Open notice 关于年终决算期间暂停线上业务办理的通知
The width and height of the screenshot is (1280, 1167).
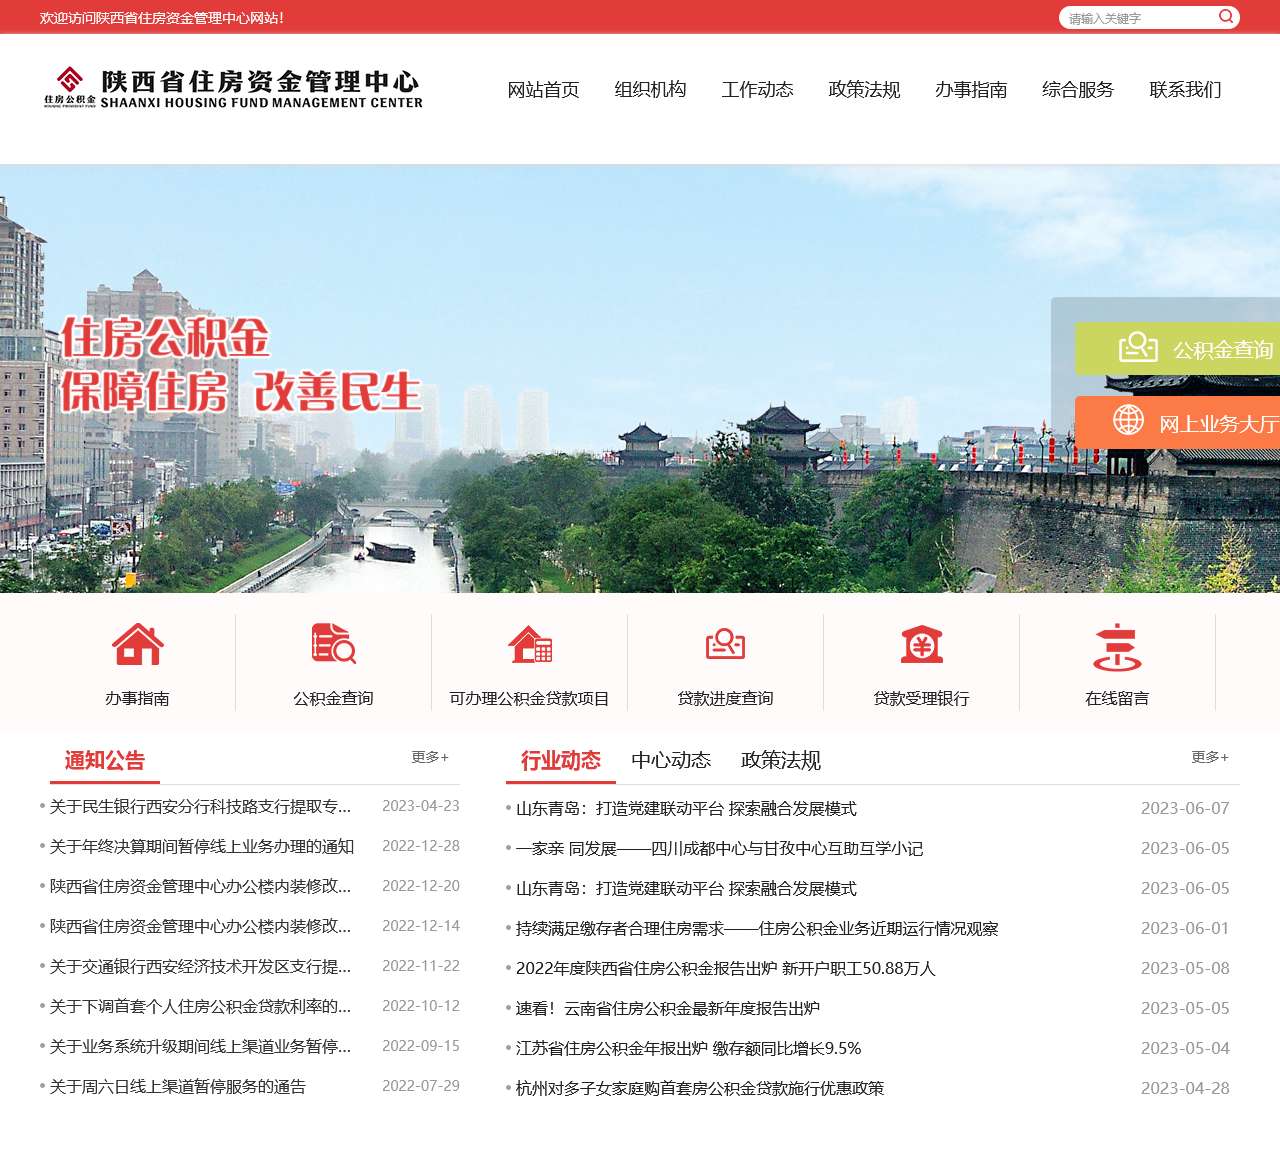[202, 846]
